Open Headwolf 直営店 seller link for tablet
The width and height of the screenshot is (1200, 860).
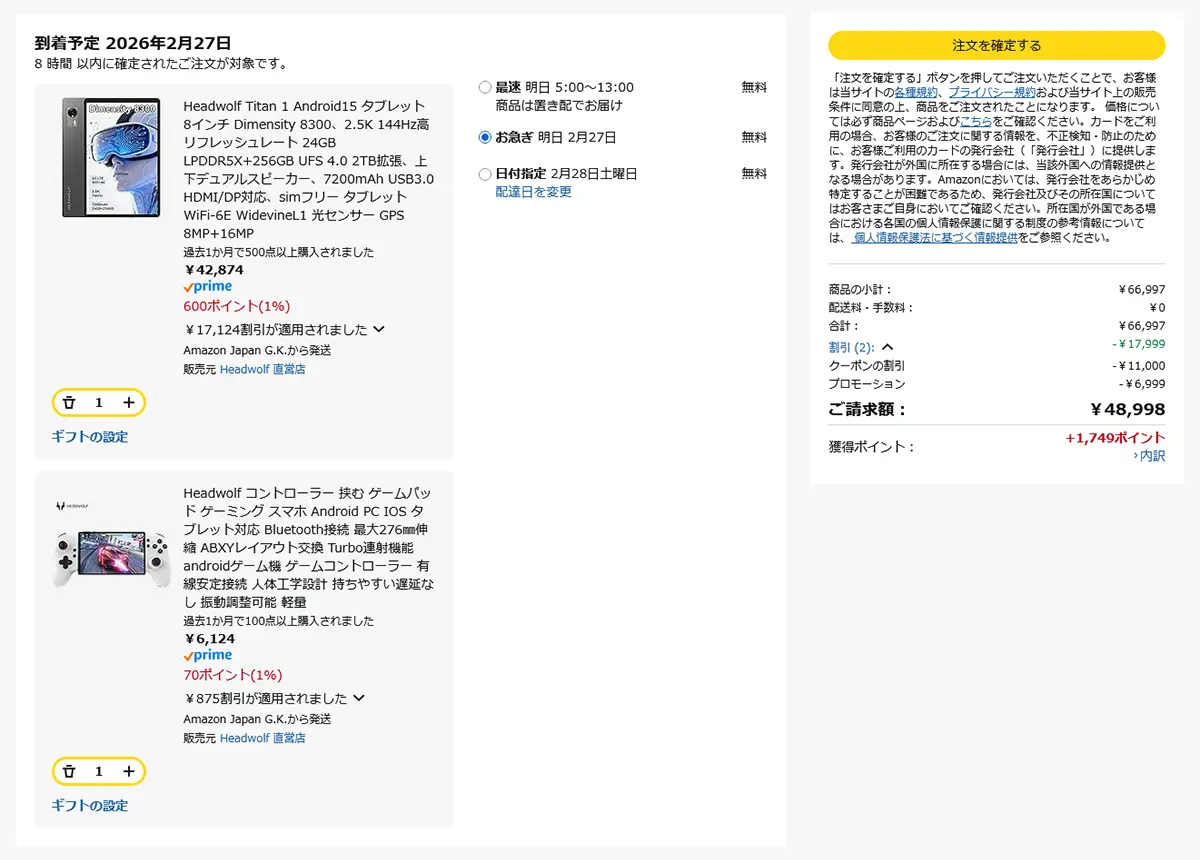click(x=262, y=369)
